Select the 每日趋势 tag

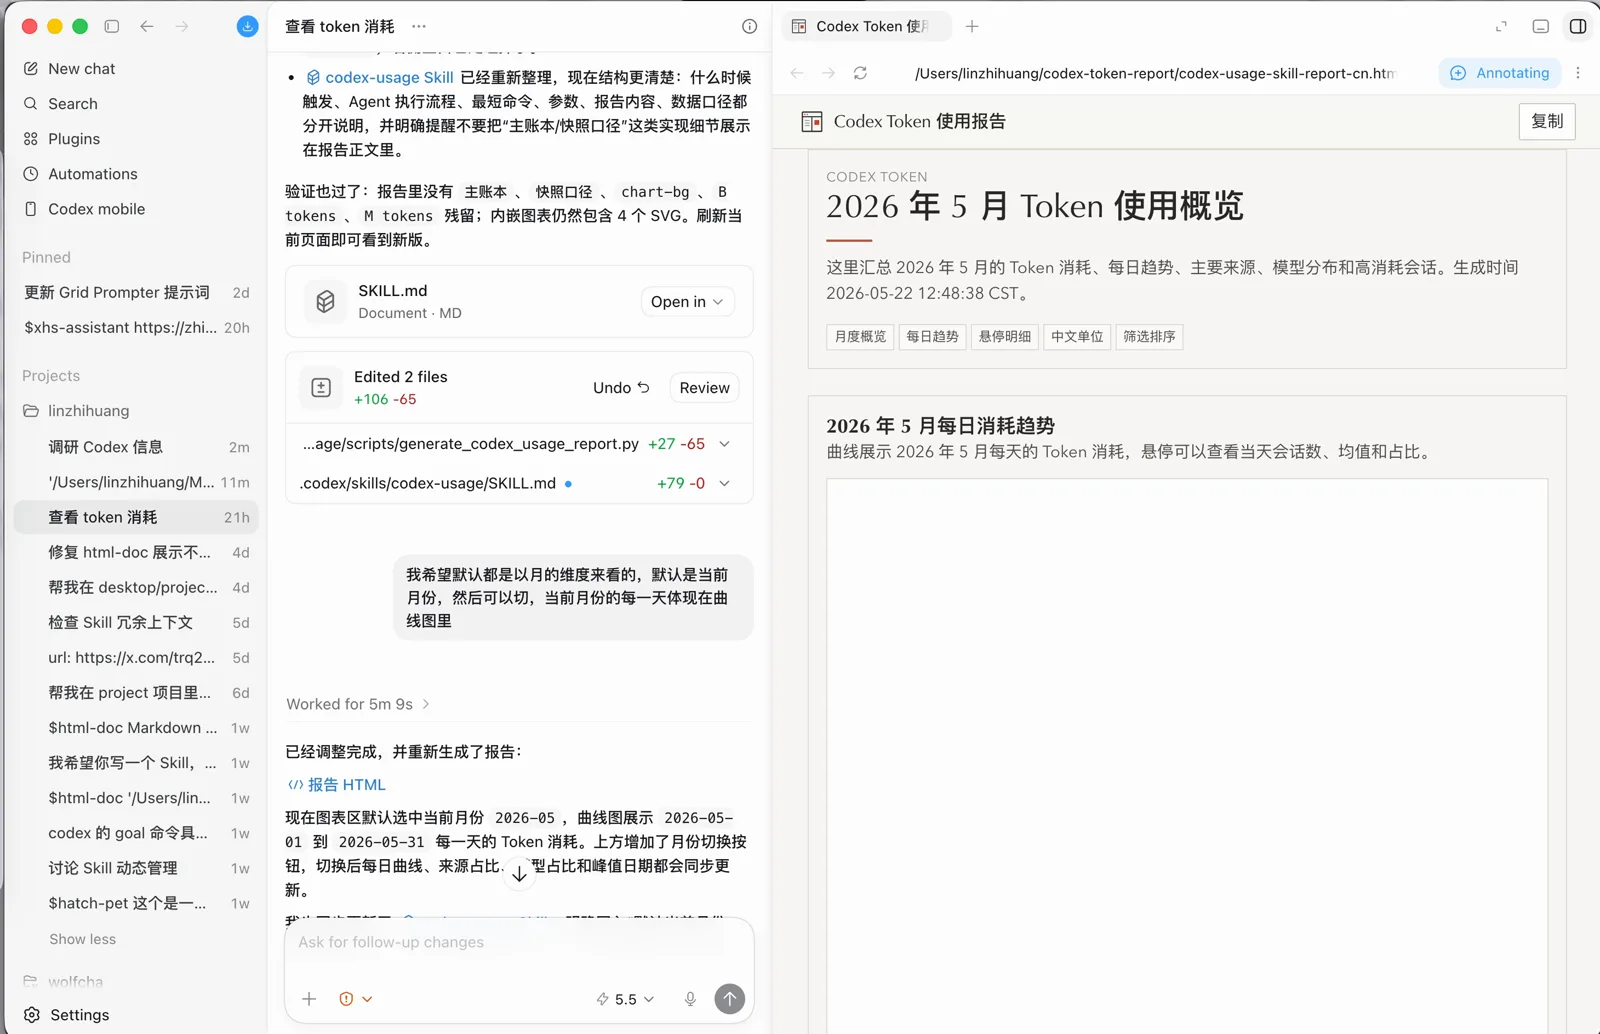click(932, 336)
